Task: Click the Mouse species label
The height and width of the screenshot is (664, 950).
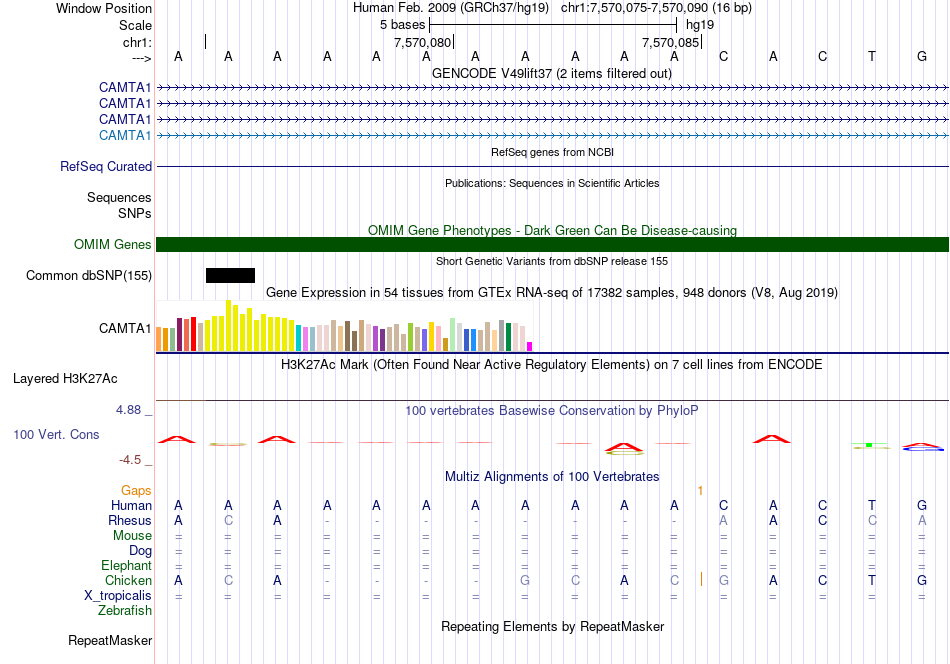Action: point(132,536)
